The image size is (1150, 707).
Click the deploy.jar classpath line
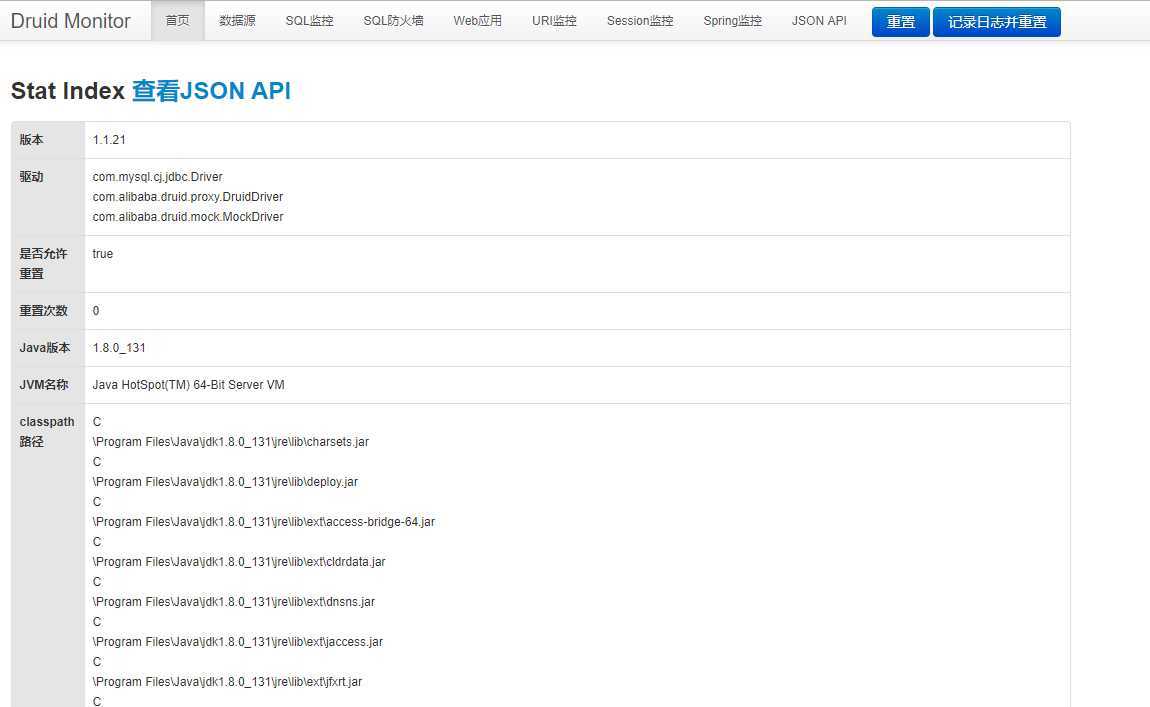(225, 482)
